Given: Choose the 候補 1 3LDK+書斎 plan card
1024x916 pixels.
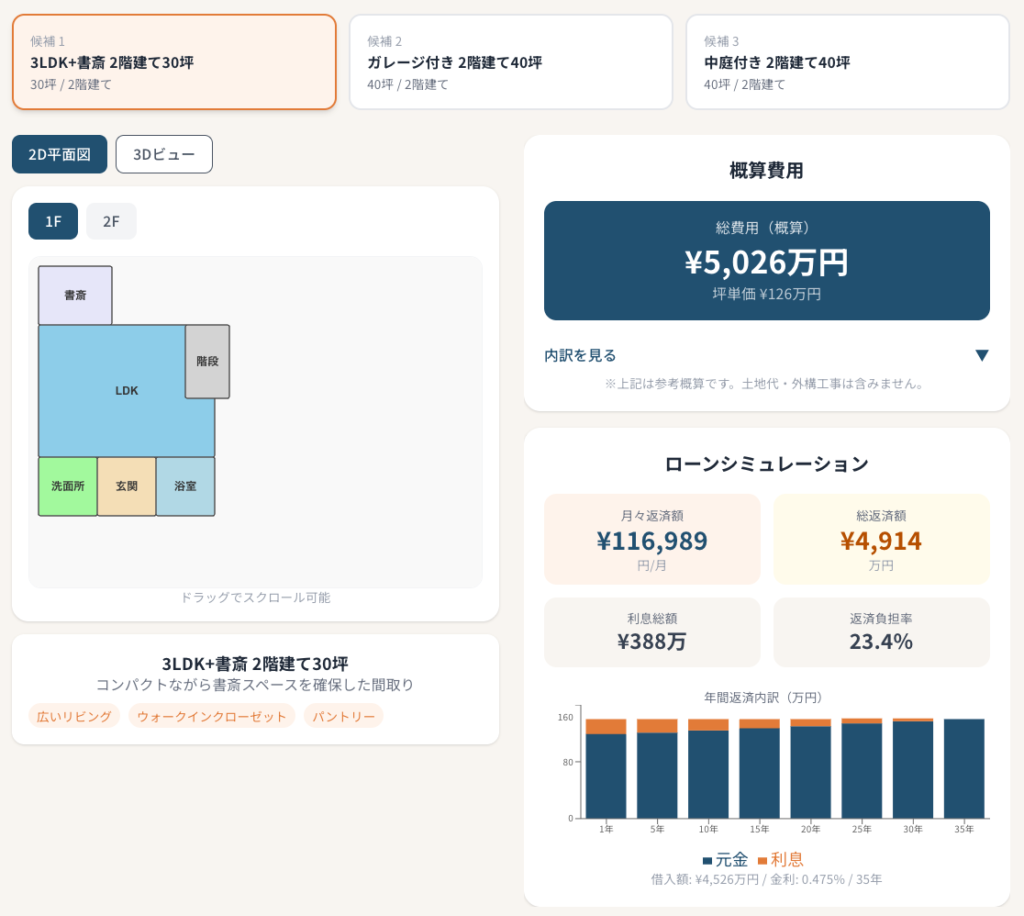Looking at the screenshot, I should click(174, 62).
